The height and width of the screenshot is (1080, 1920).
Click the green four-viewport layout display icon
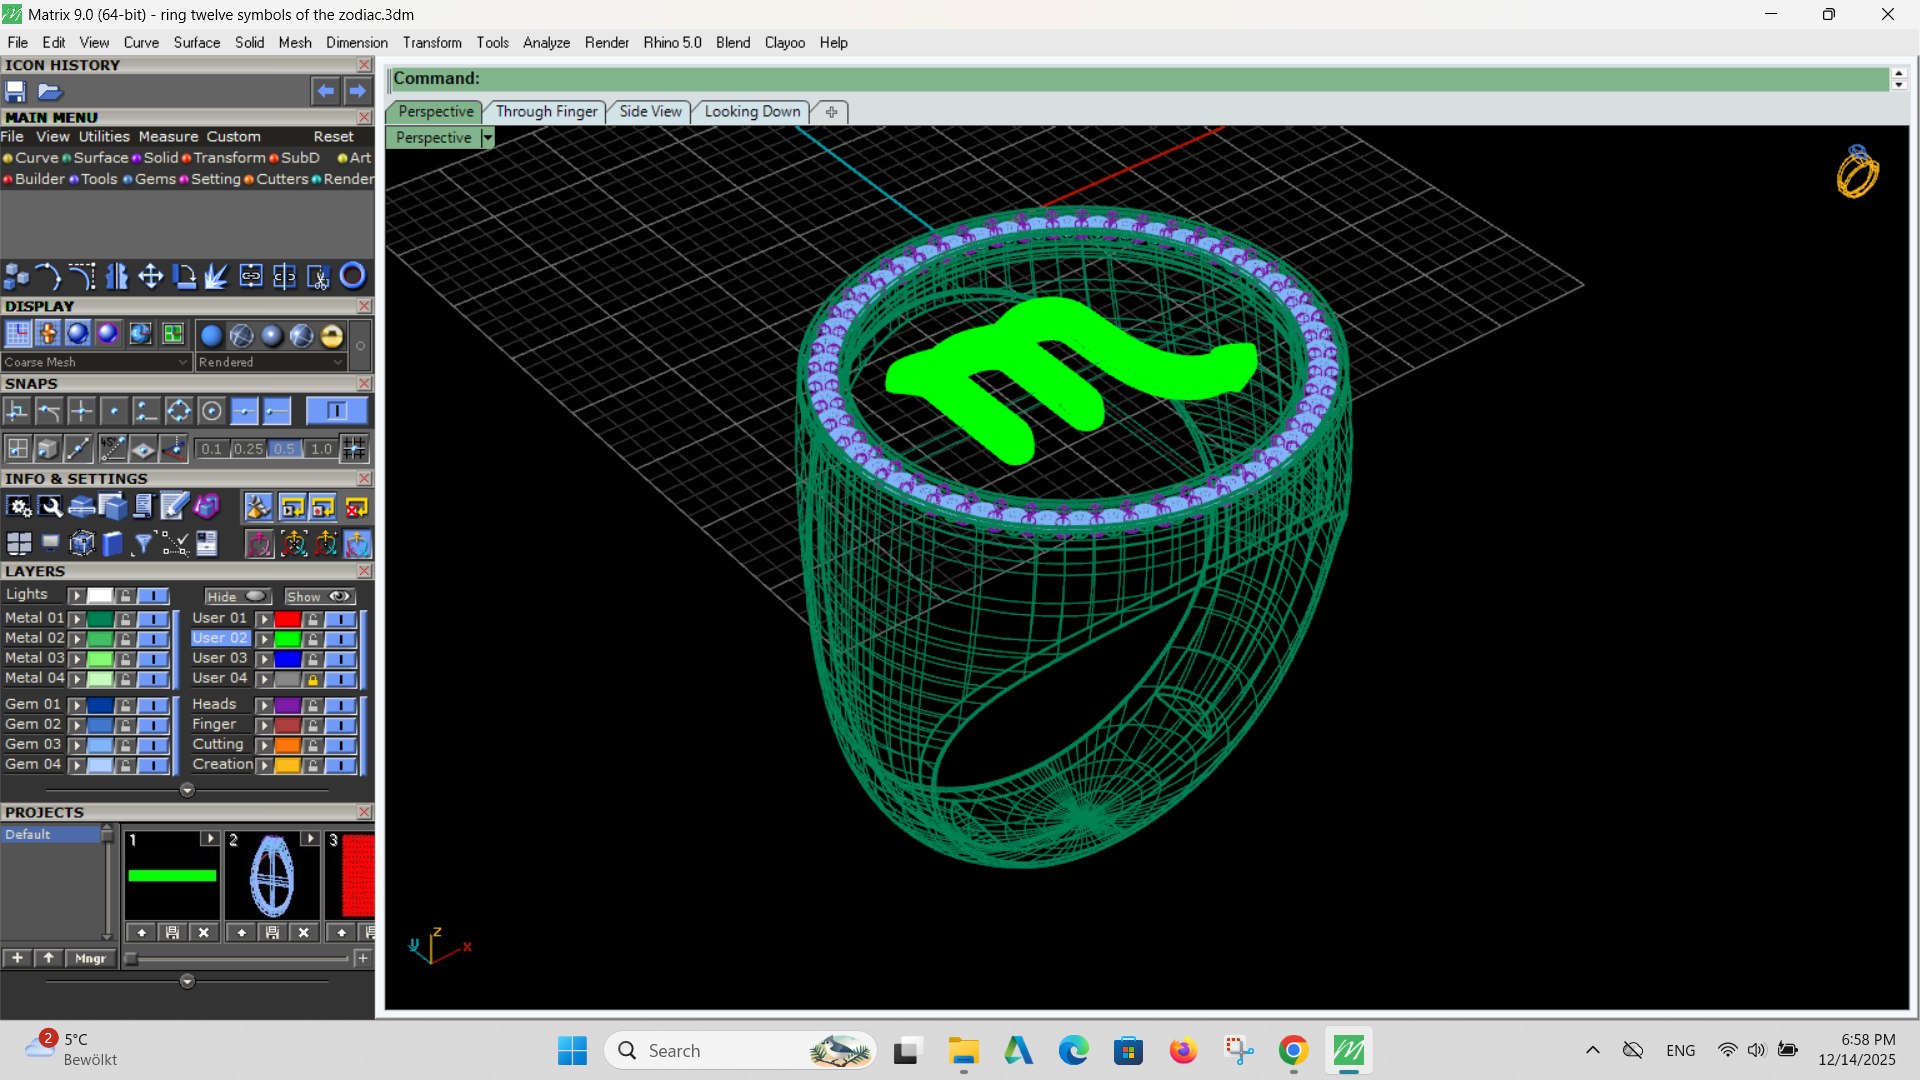pyautogui.click(x=173, y=335)
